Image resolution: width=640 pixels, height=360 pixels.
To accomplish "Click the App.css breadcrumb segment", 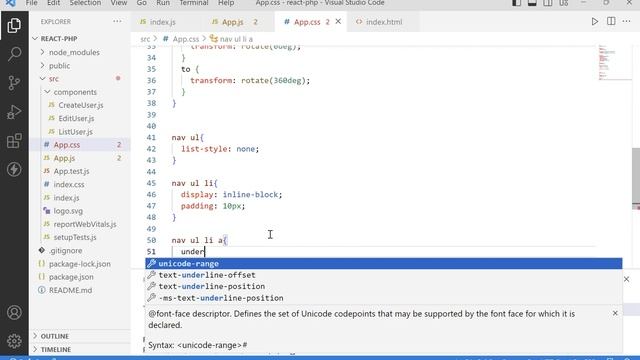I will click(x=181, y=39).
